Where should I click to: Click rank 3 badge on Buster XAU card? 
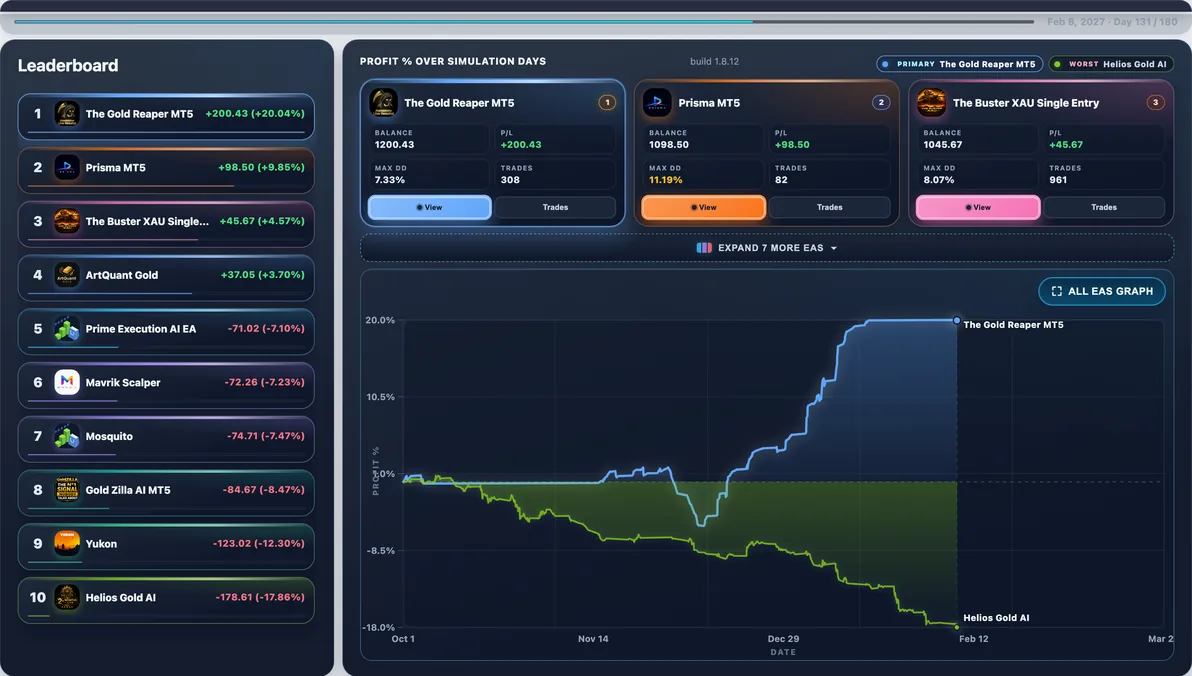(1156, 102)
